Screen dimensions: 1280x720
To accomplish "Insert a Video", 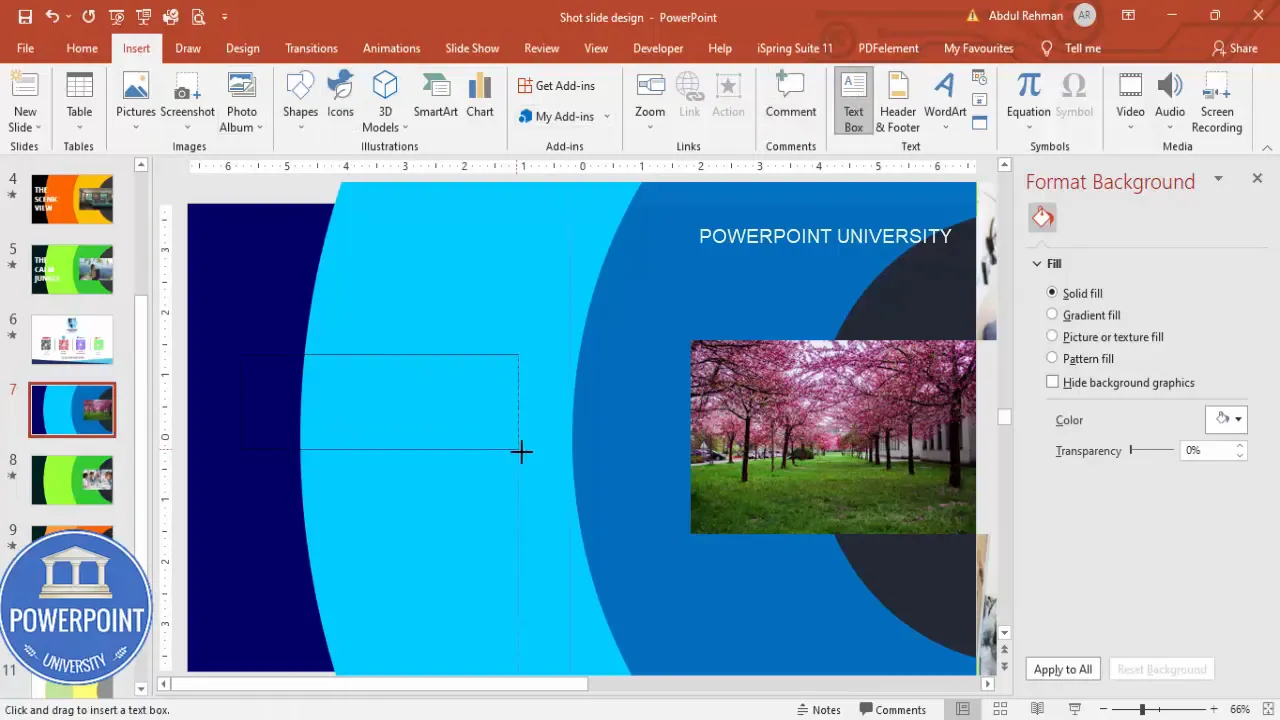I will point(1130,103).
